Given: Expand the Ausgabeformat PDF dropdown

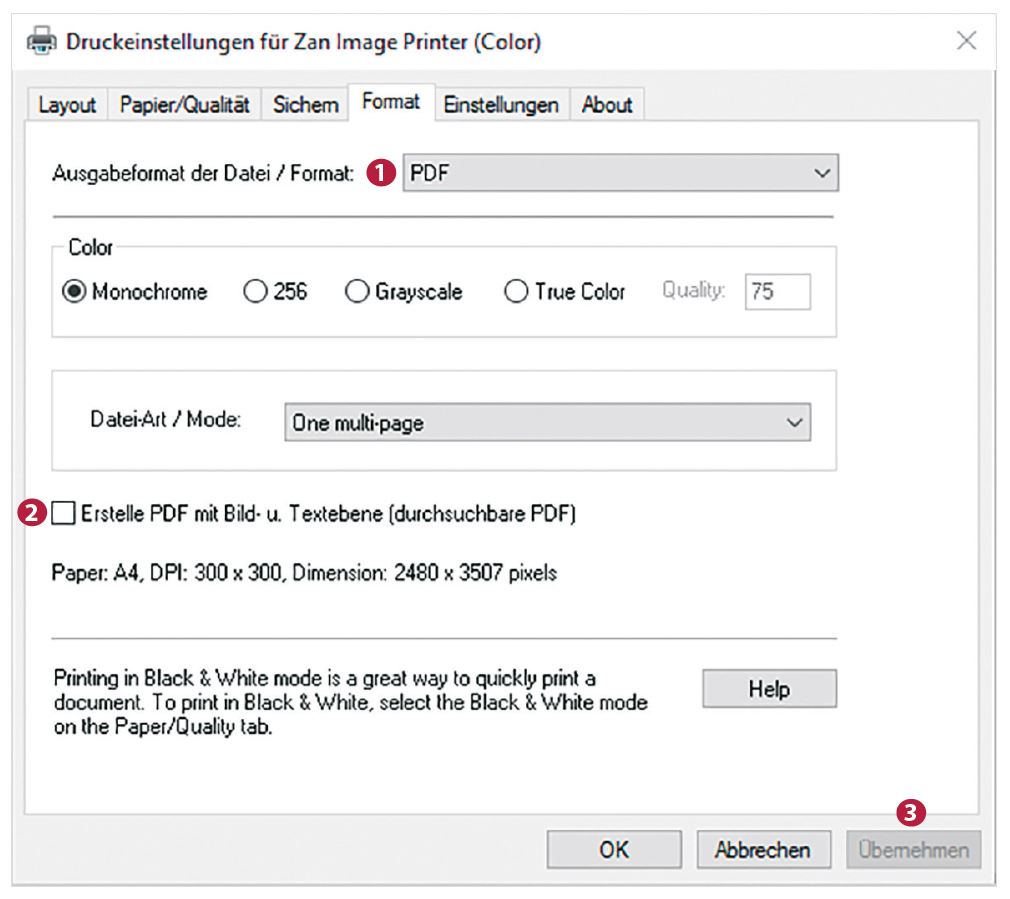Looking at the screenshot, I should click(x=620, y=173).
